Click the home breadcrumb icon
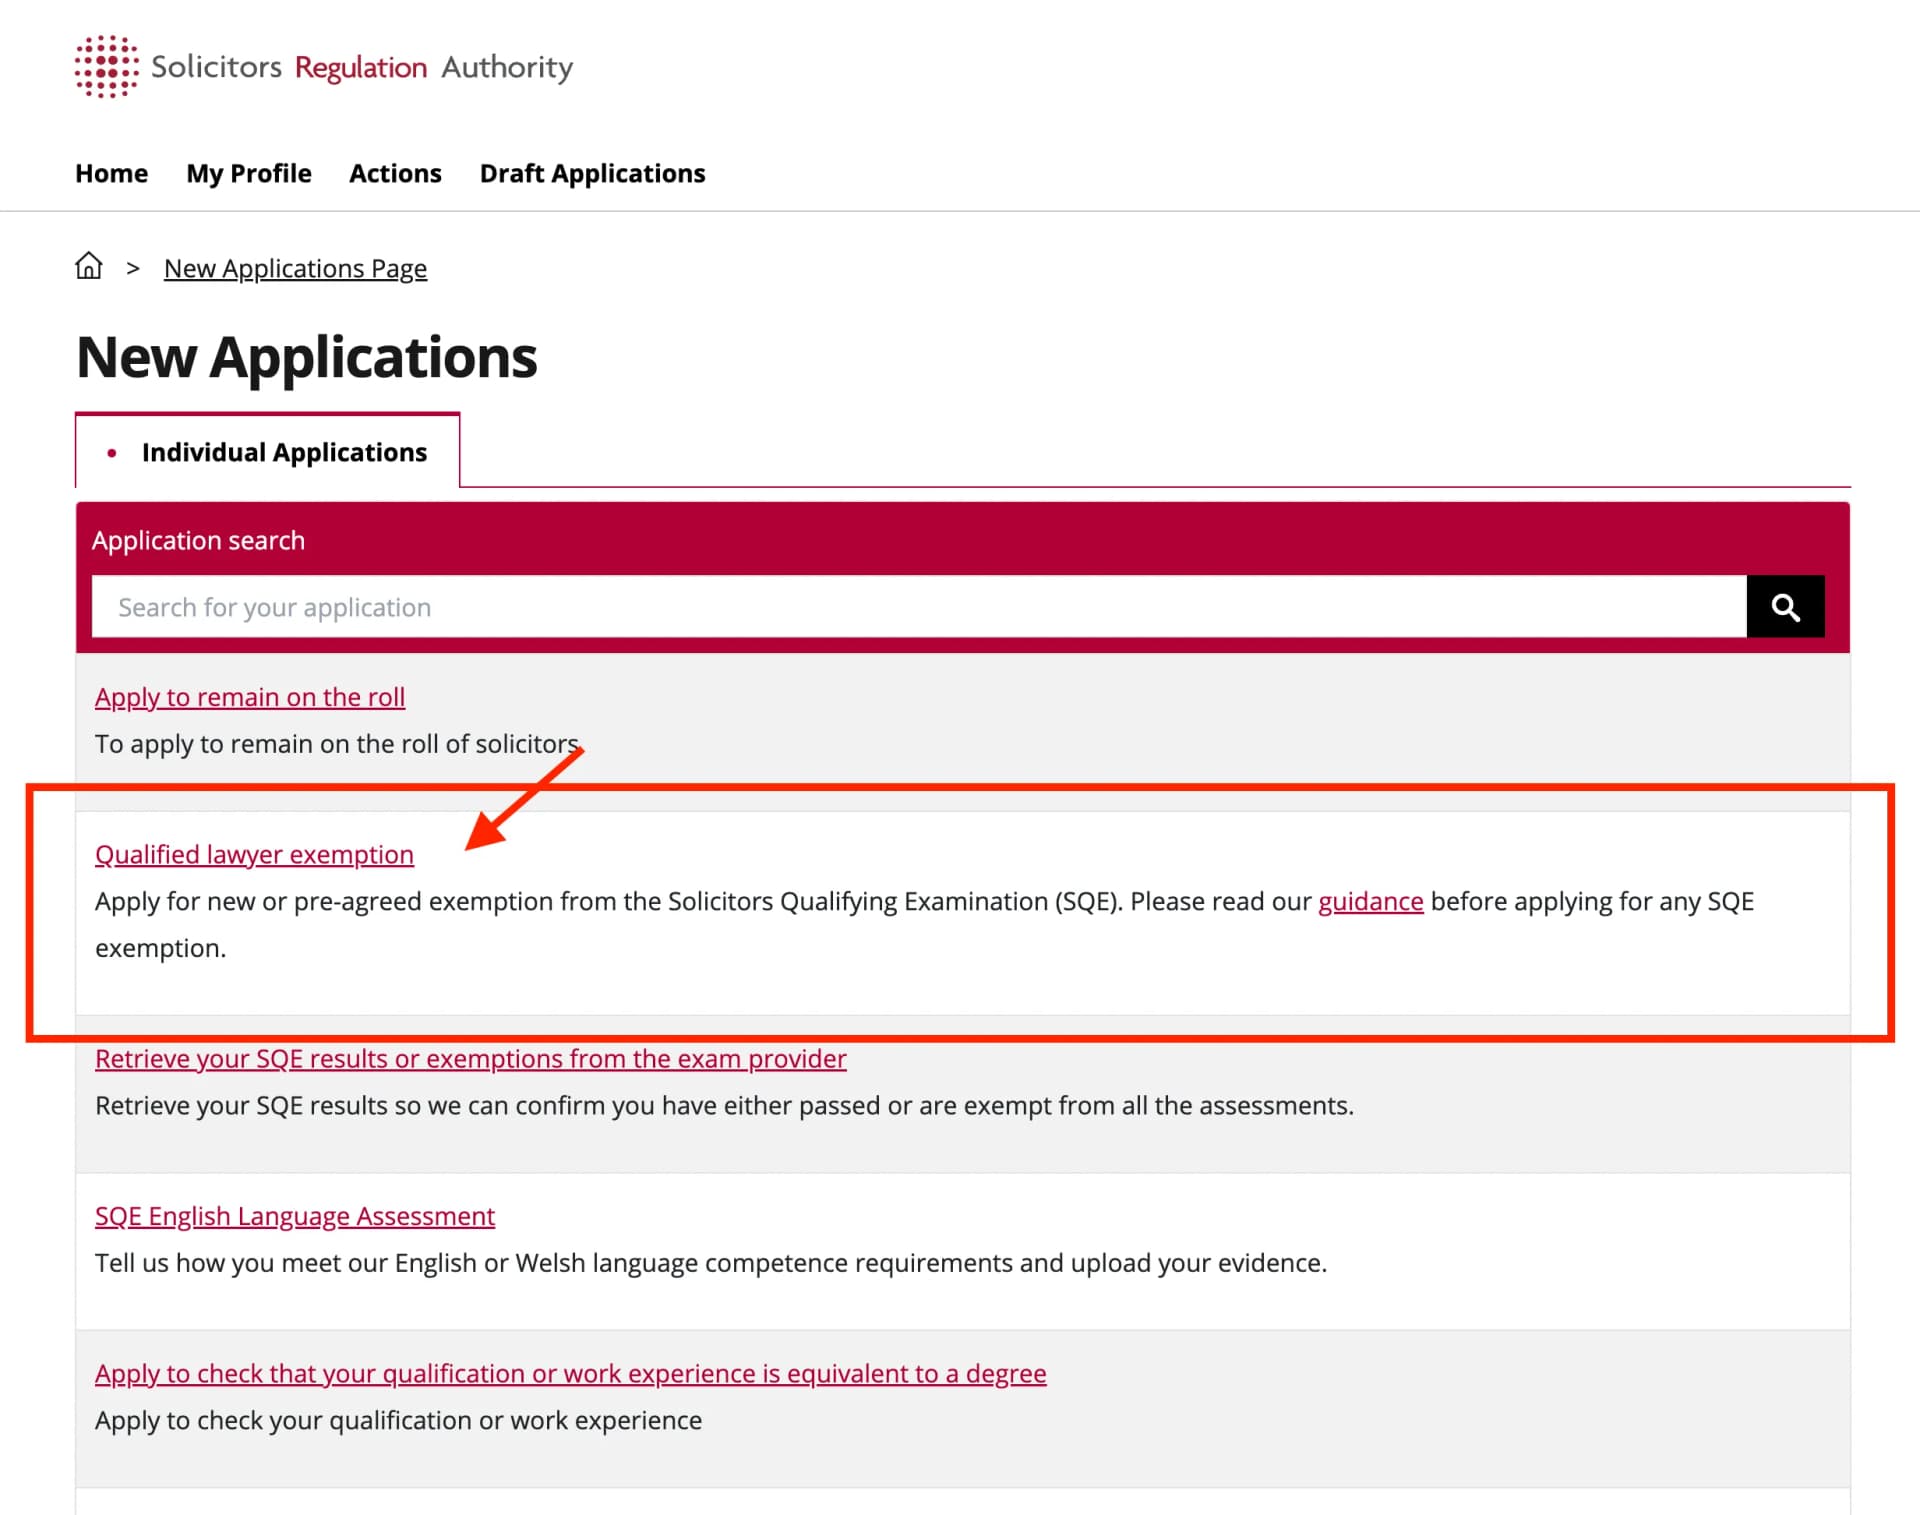Viewport: 1920px width, 1515px height. pyautogui.click(x=89, y=266)
